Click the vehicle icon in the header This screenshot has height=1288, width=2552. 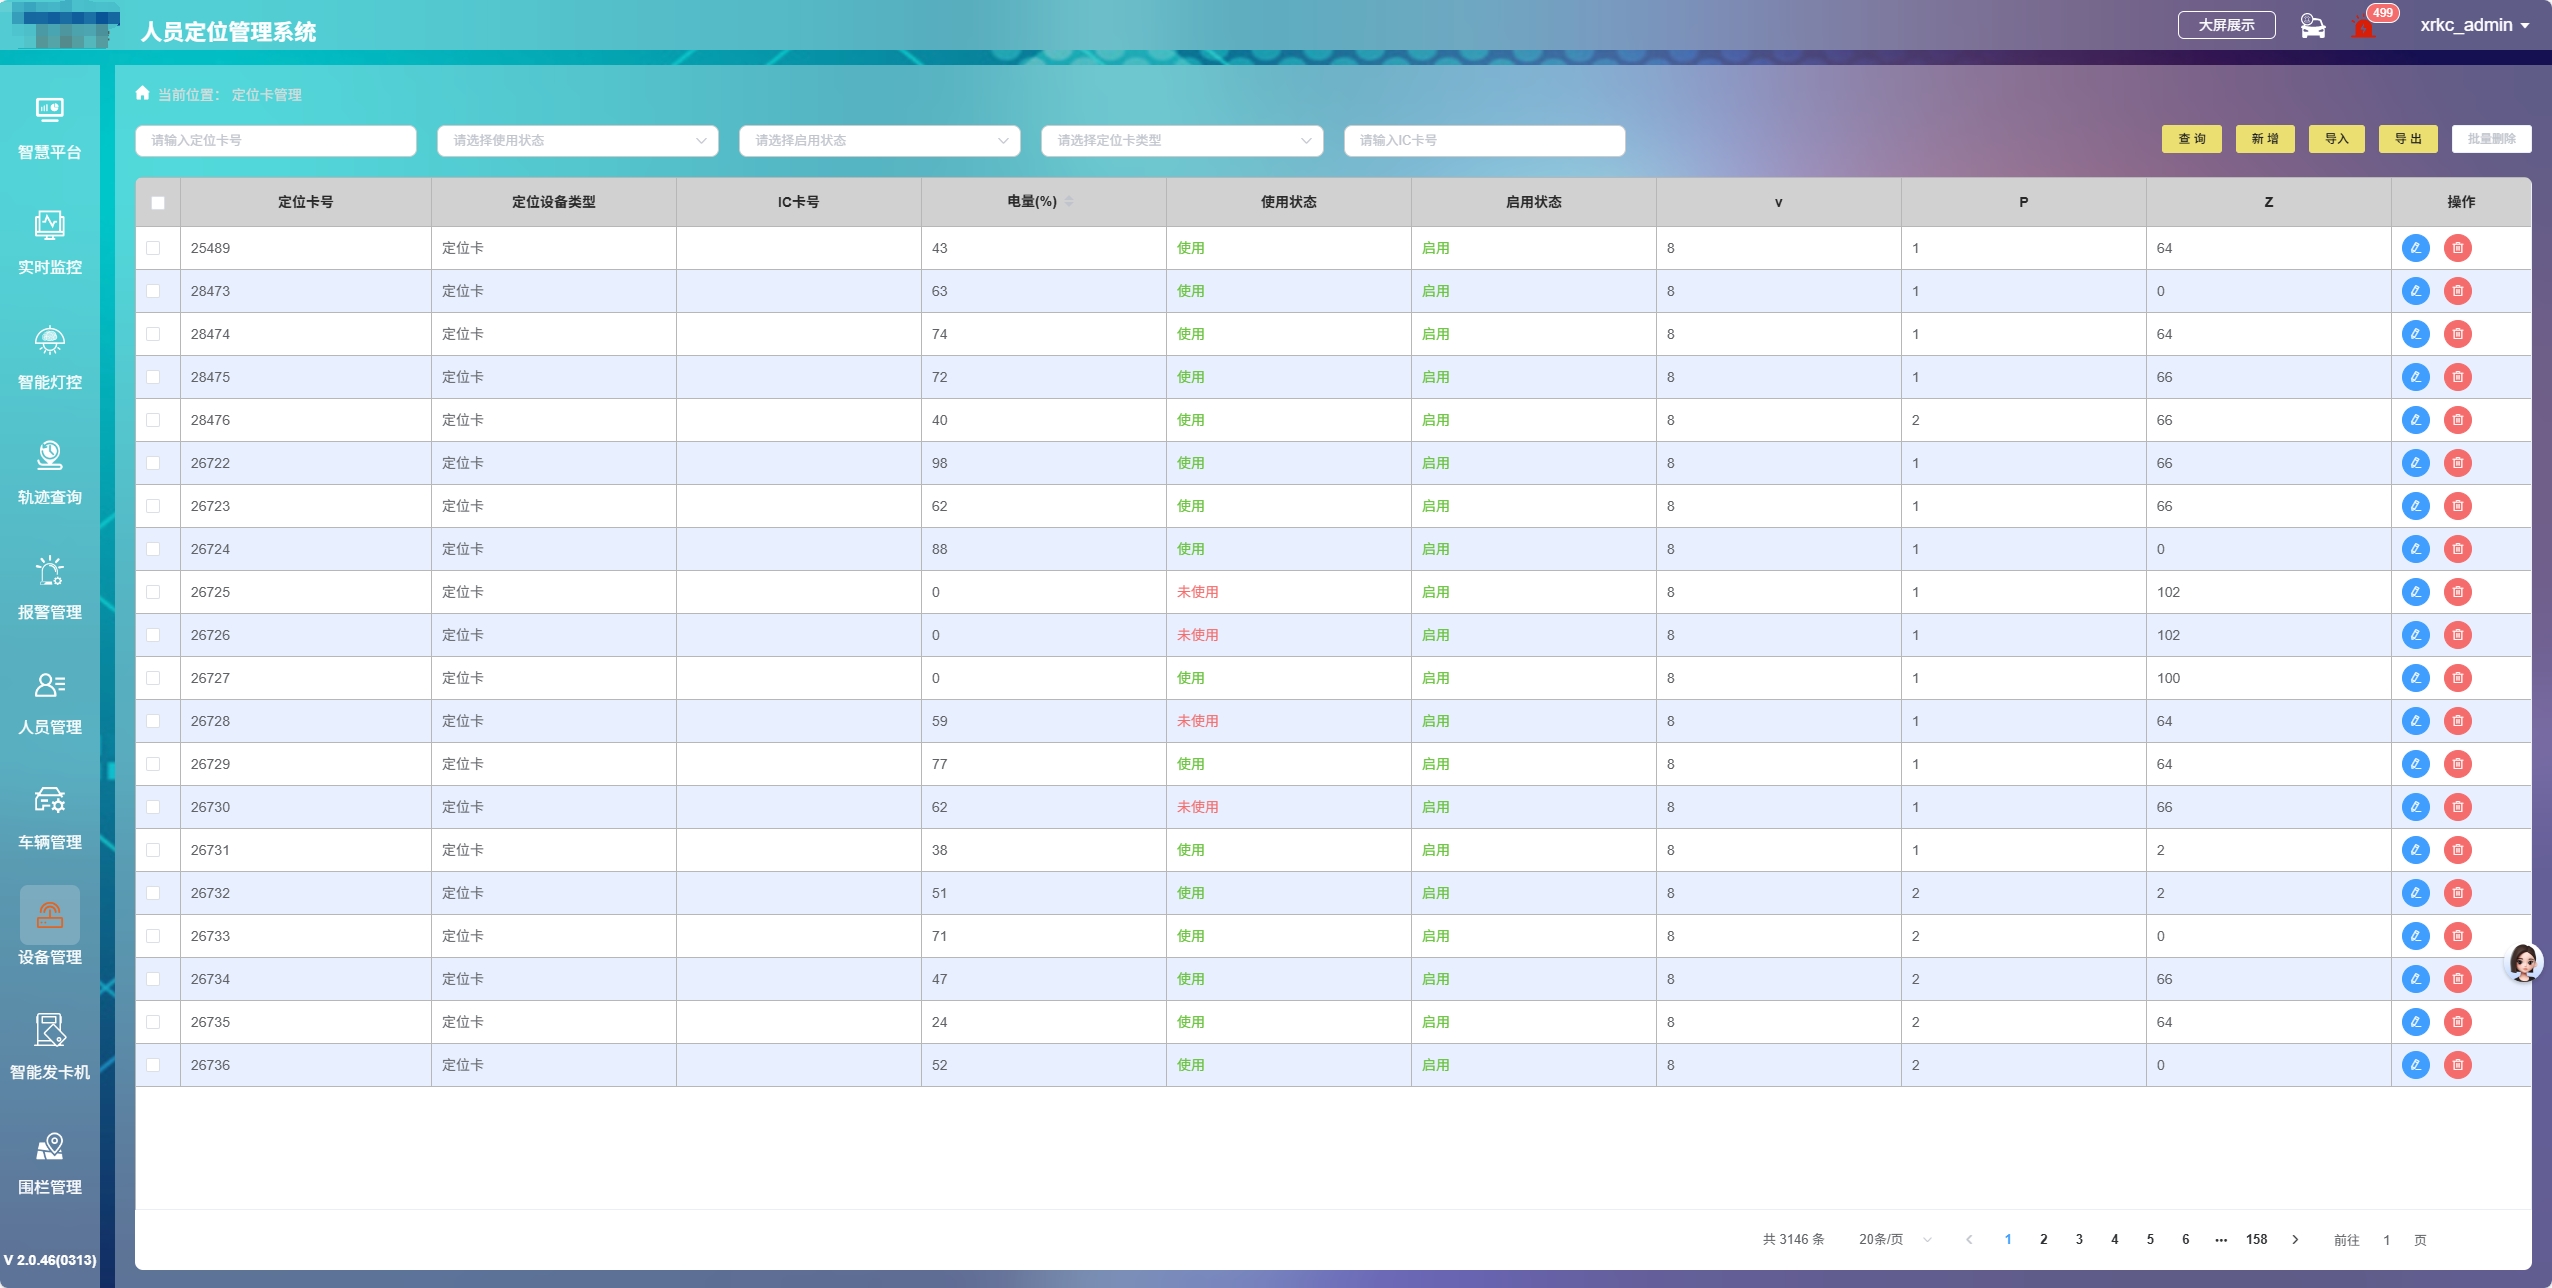point(2312,26)
